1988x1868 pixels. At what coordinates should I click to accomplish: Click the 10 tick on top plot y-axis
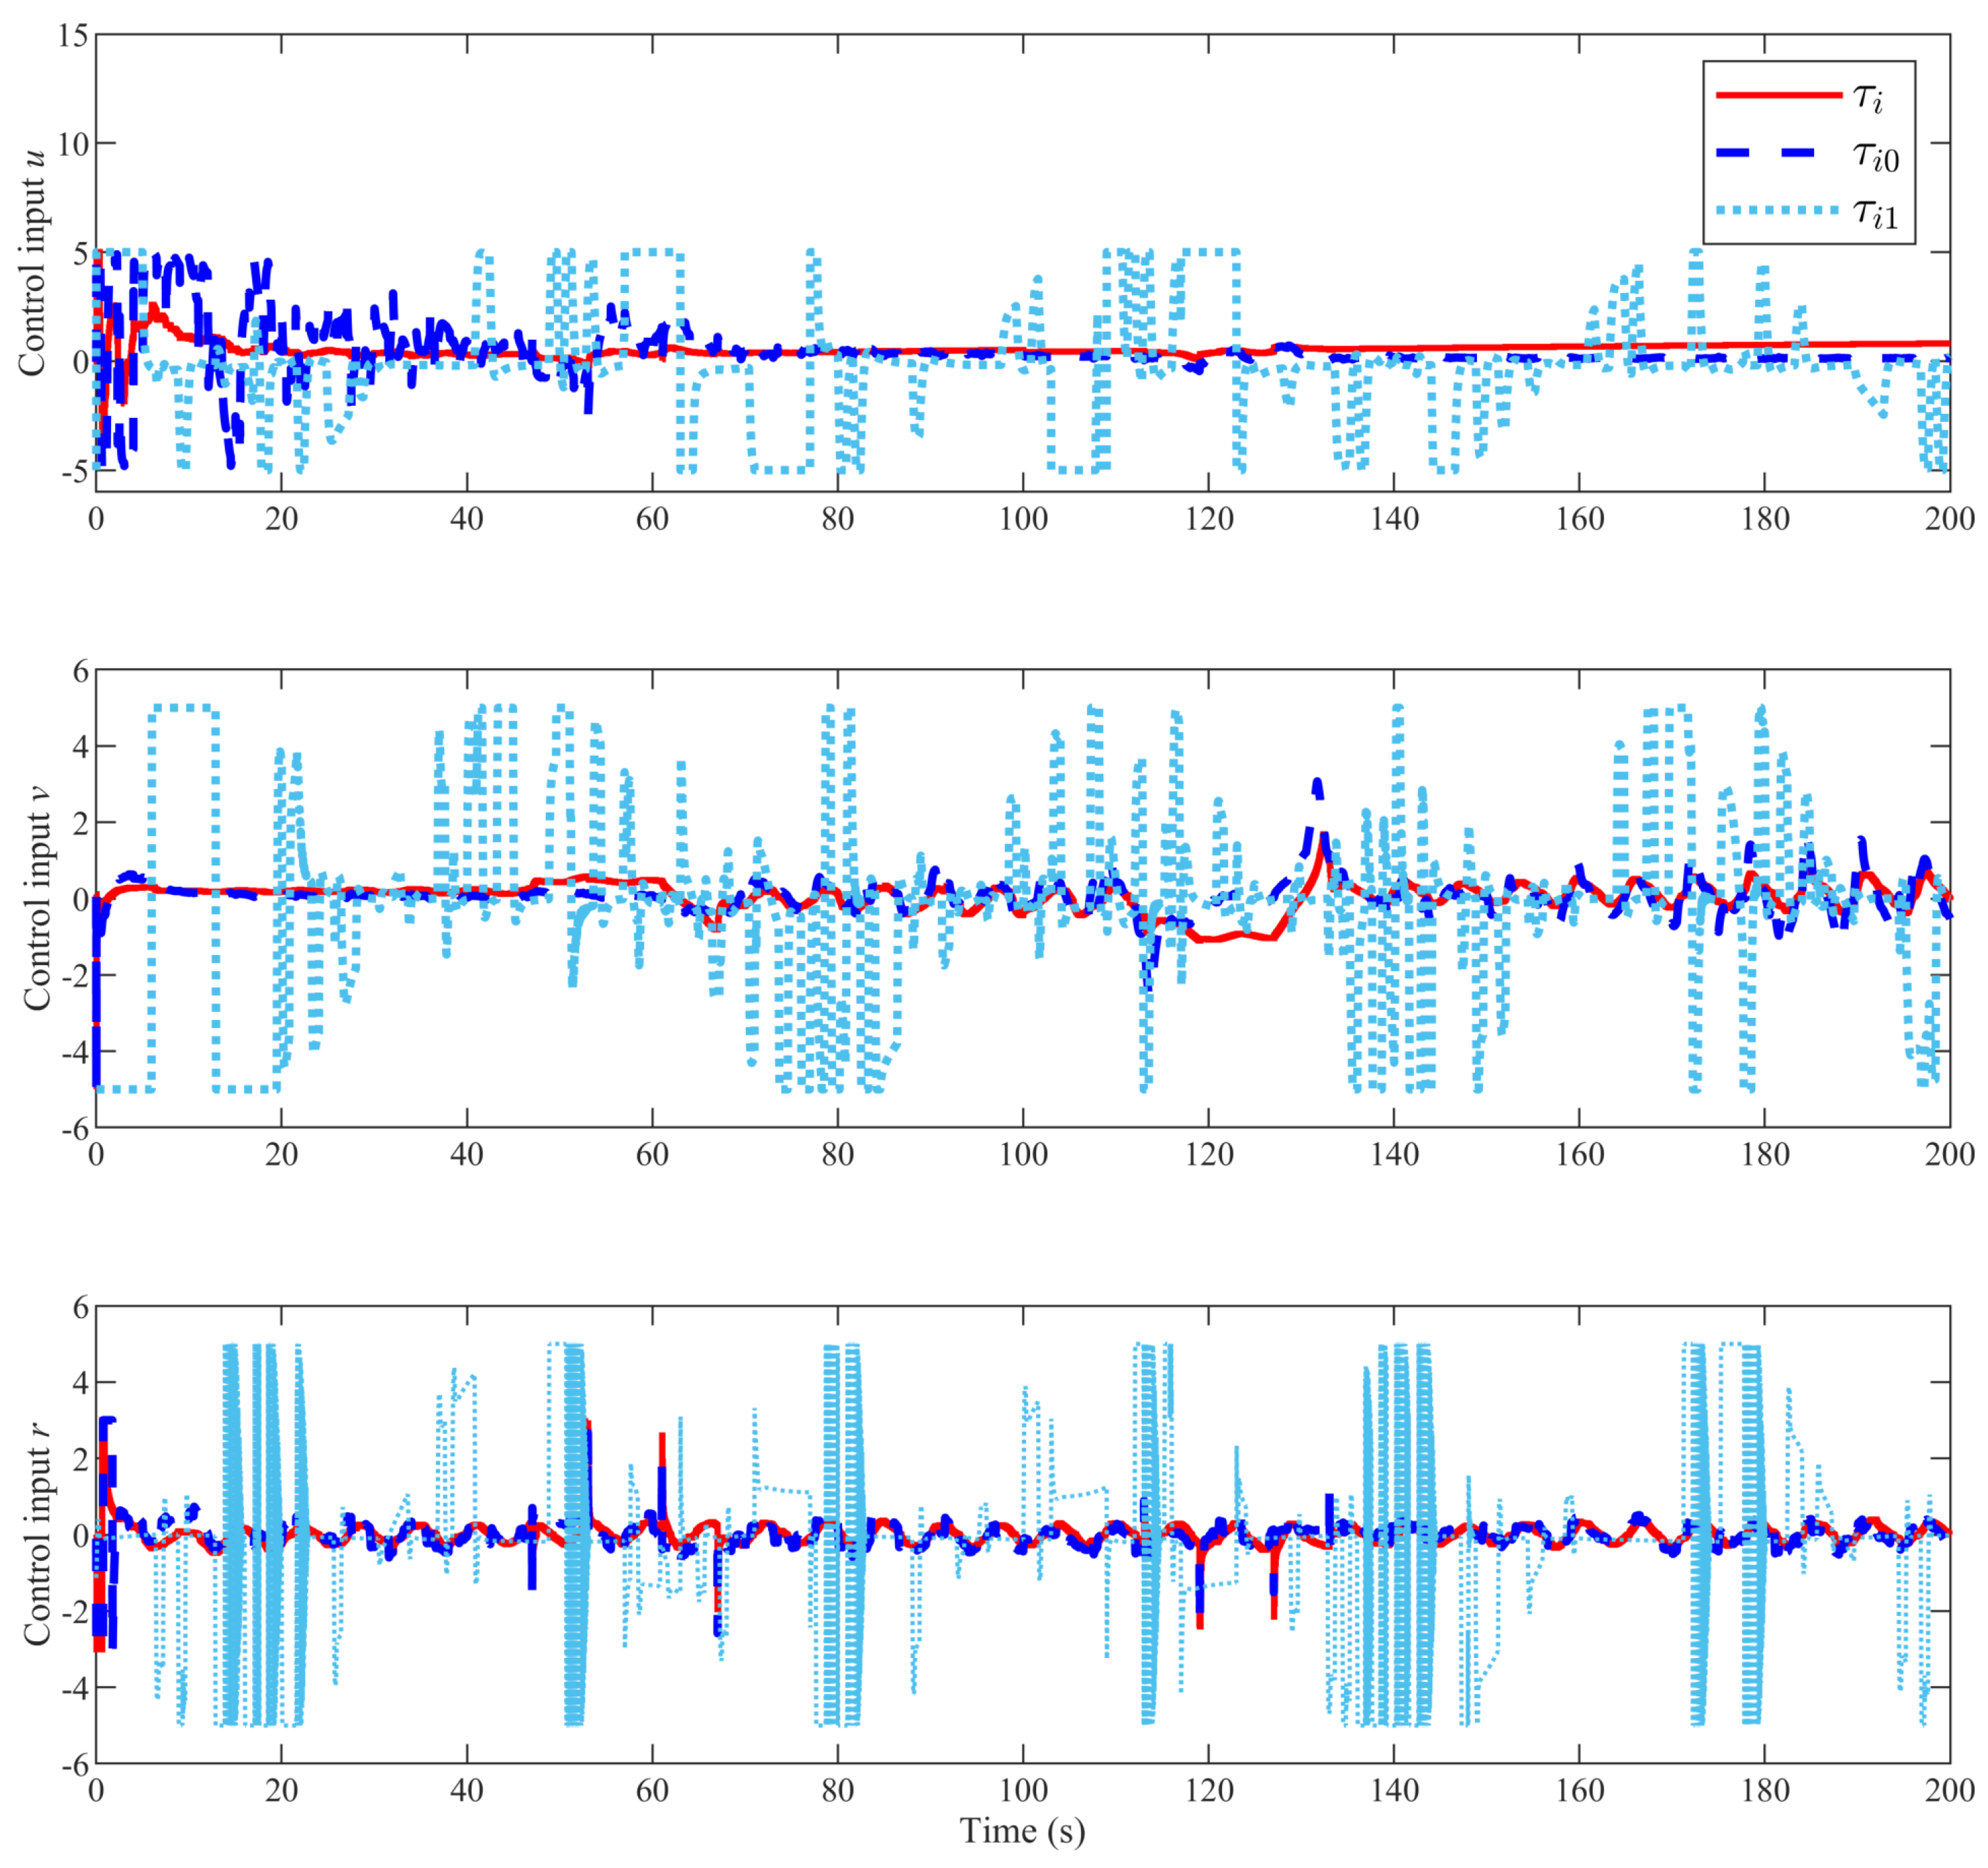pyautogui.click(x=73, y=144)
